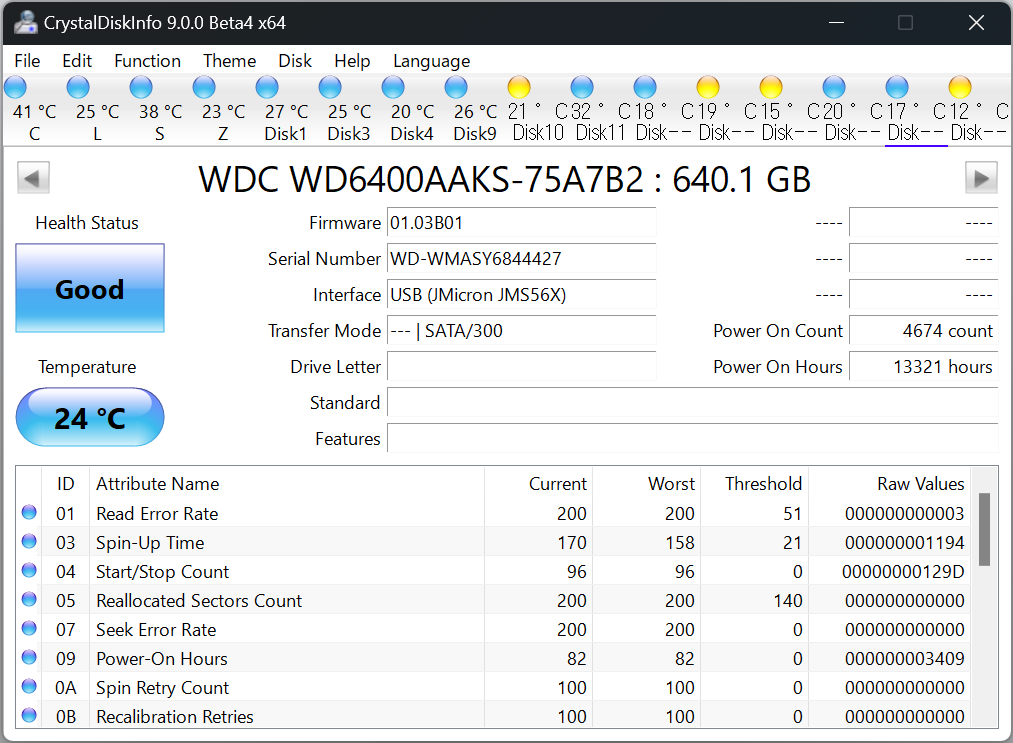This screenshot has height=743, width=1013.
Task: Click the Attribute Name column header
Action: pos(158,484)
